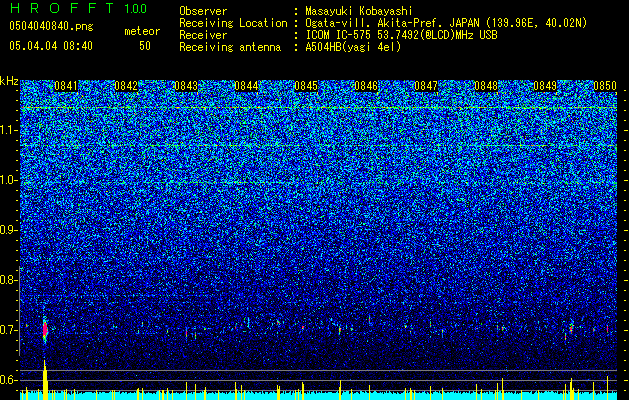Click the 1.0 frequency axis label
The image size is (629, 400).
(x=9, y=180)
